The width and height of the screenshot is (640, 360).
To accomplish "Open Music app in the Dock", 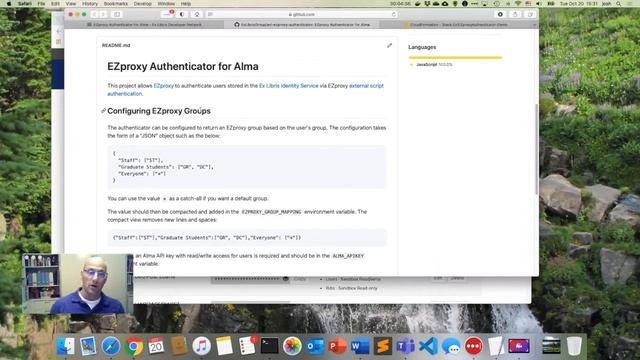I will (x=201, y=347).
